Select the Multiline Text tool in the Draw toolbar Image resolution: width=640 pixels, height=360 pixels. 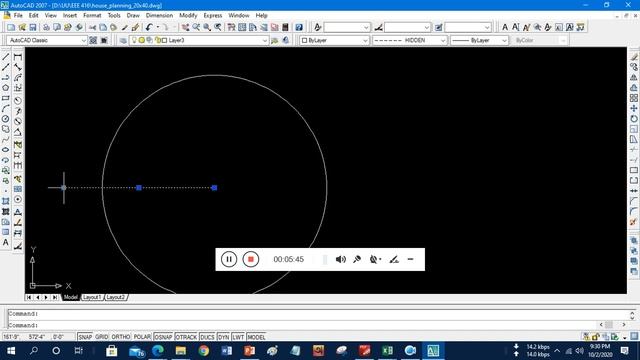pos(6,242)
